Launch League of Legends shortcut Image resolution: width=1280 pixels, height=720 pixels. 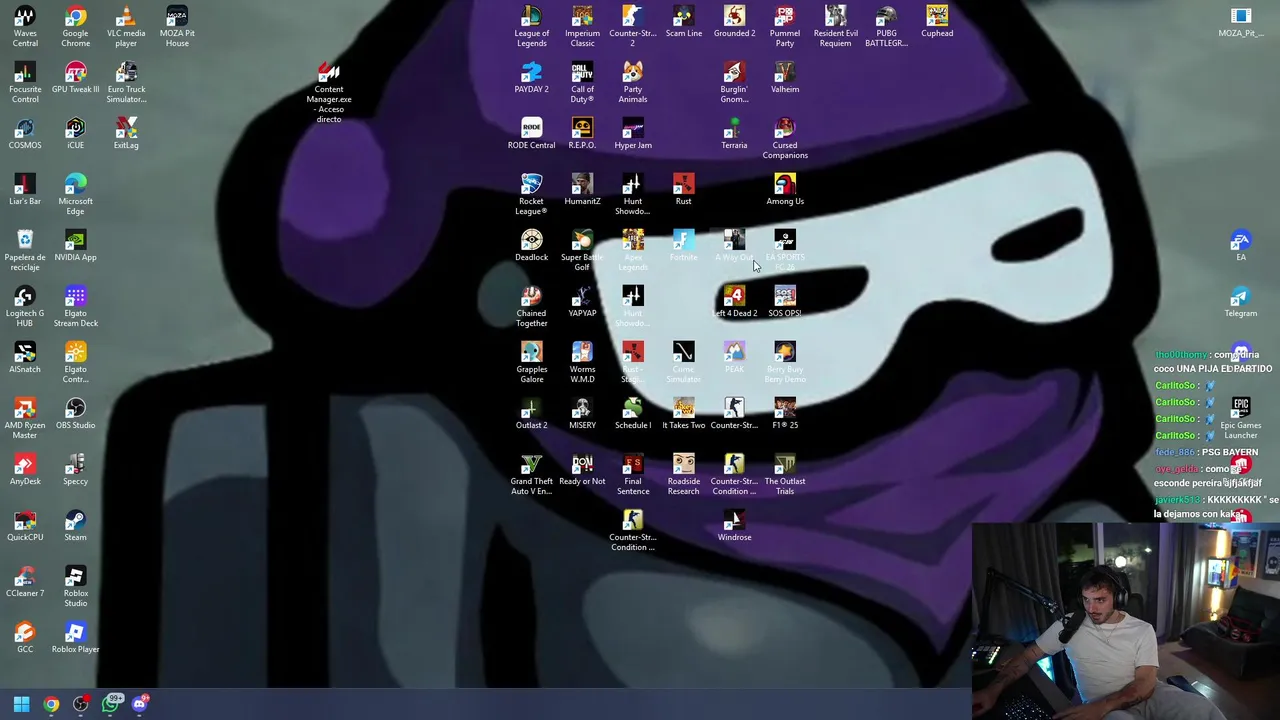point(531,26)
